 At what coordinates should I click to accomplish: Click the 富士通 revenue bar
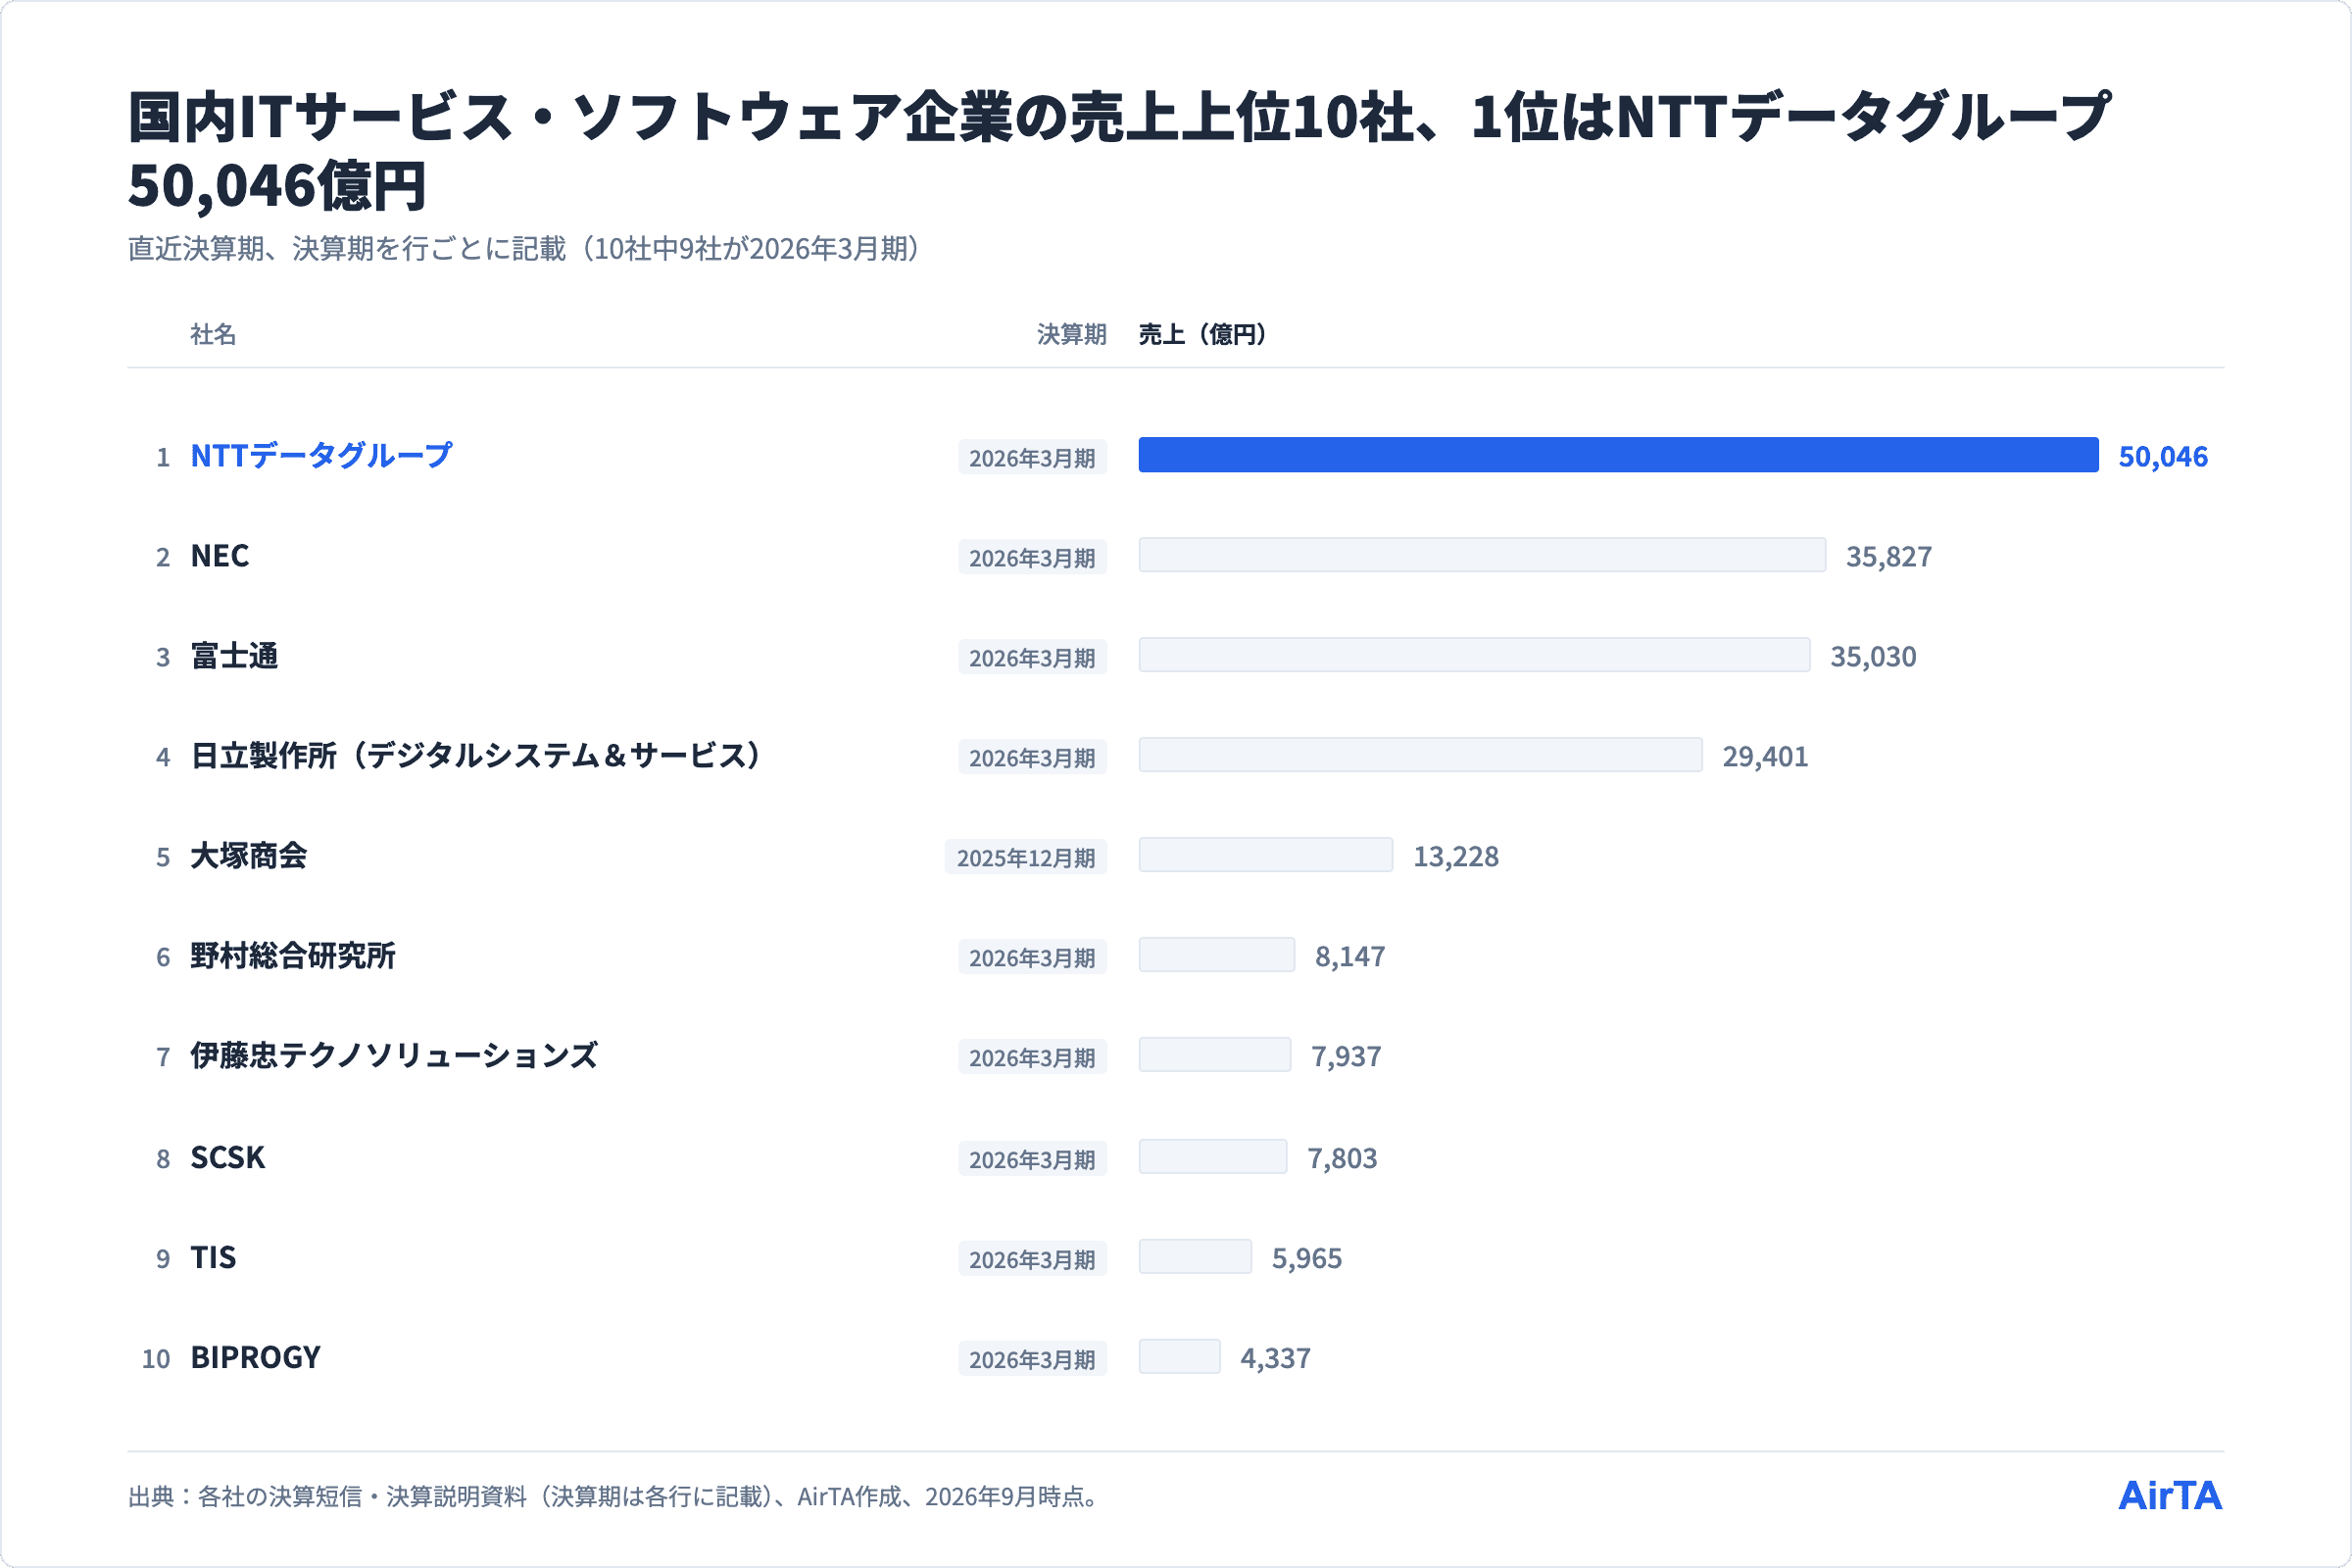(1474, 655)
